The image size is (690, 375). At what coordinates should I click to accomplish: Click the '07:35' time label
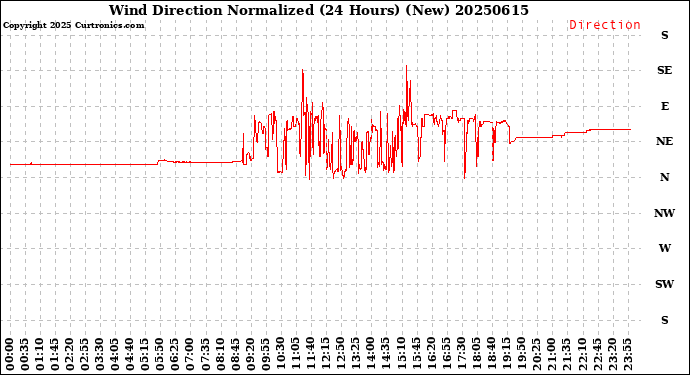point(205,354)
